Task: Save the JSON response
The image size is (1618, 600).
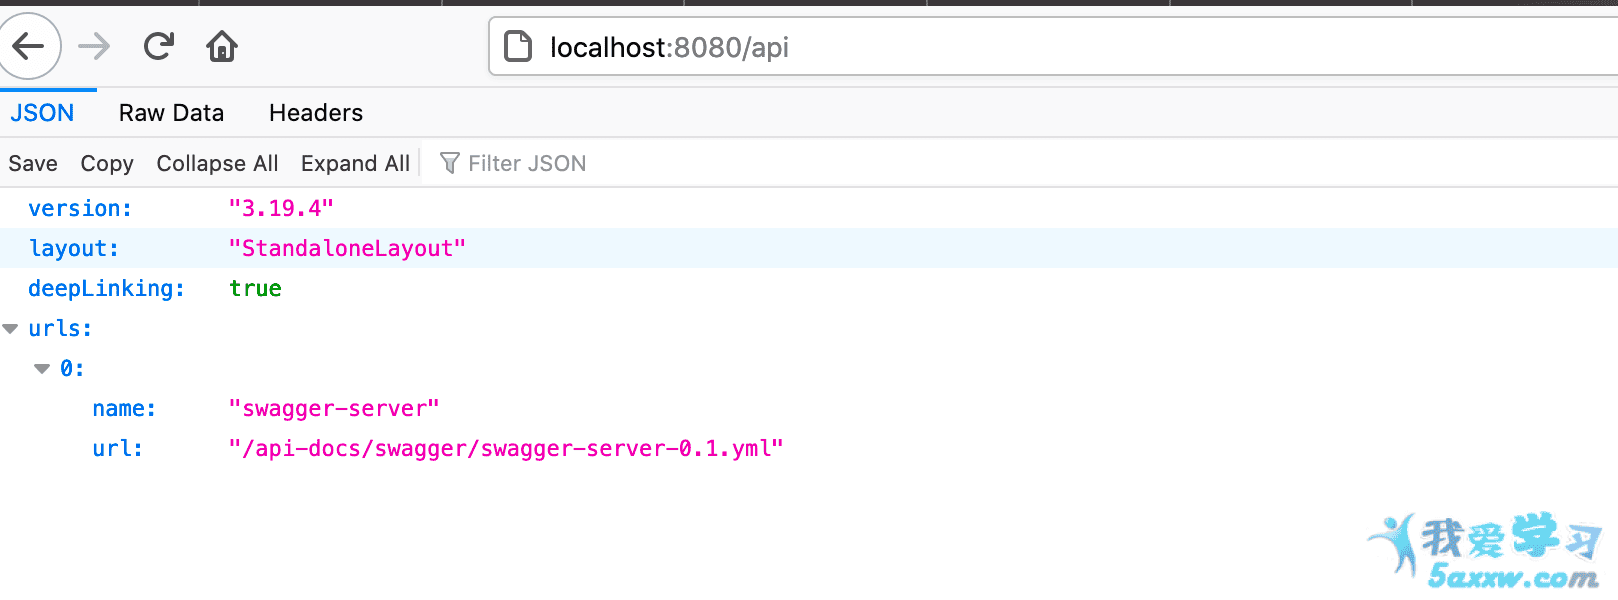Action: tap(33, 163)
